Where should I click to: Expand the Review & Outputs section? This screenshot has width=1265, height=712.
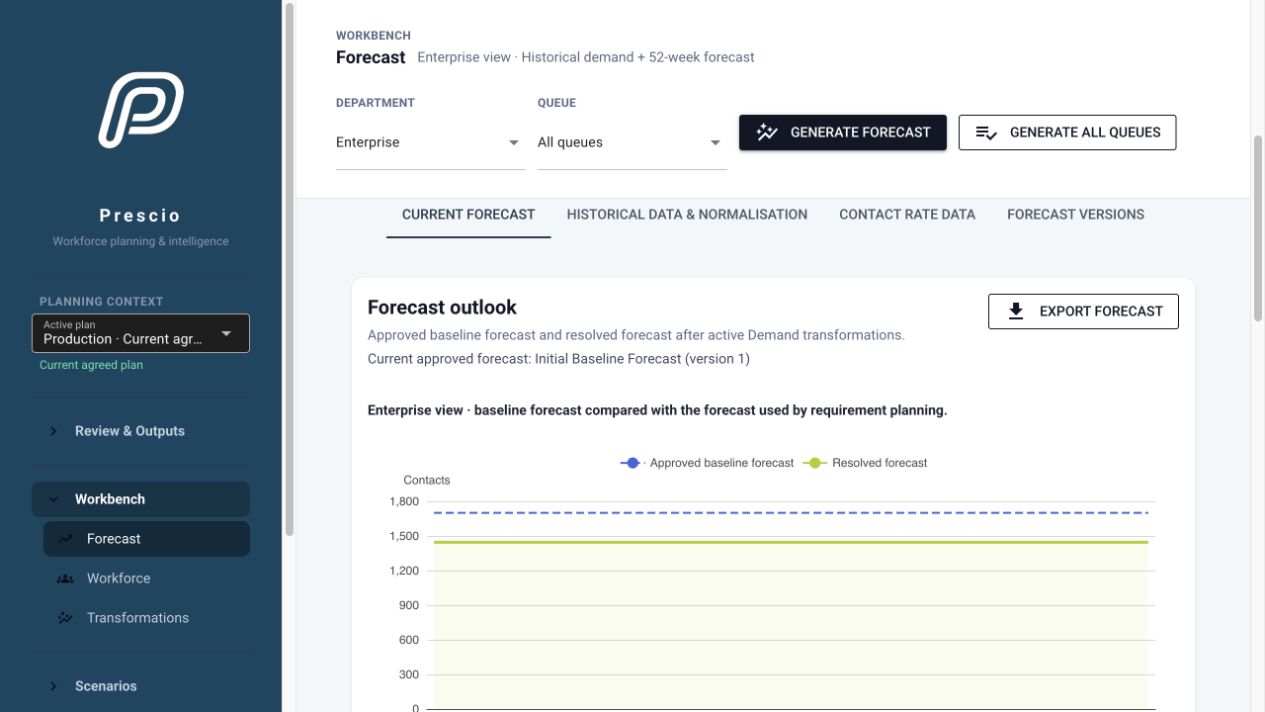coord(141,431)
